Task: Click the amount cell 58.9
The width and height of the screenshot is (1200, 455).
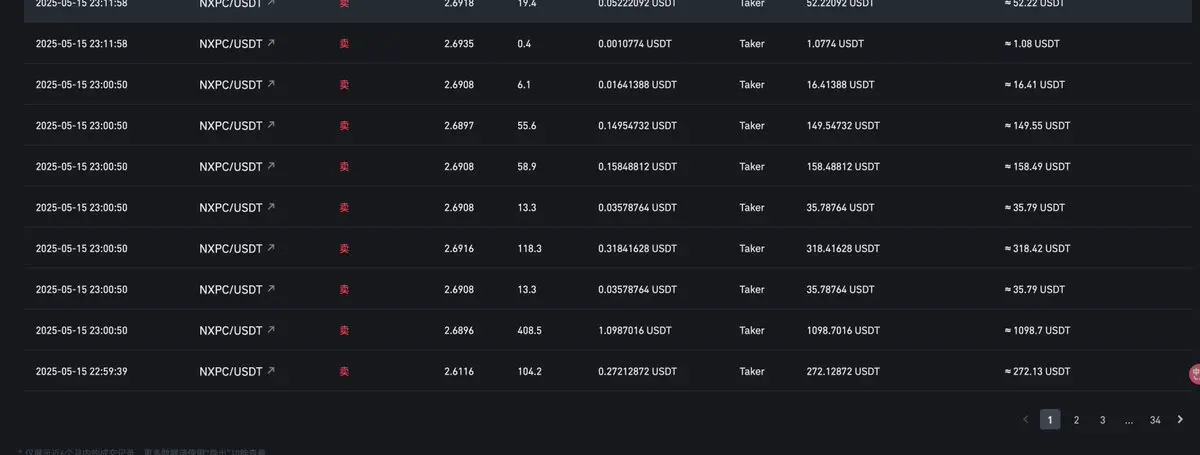Action: coord(527,167)
